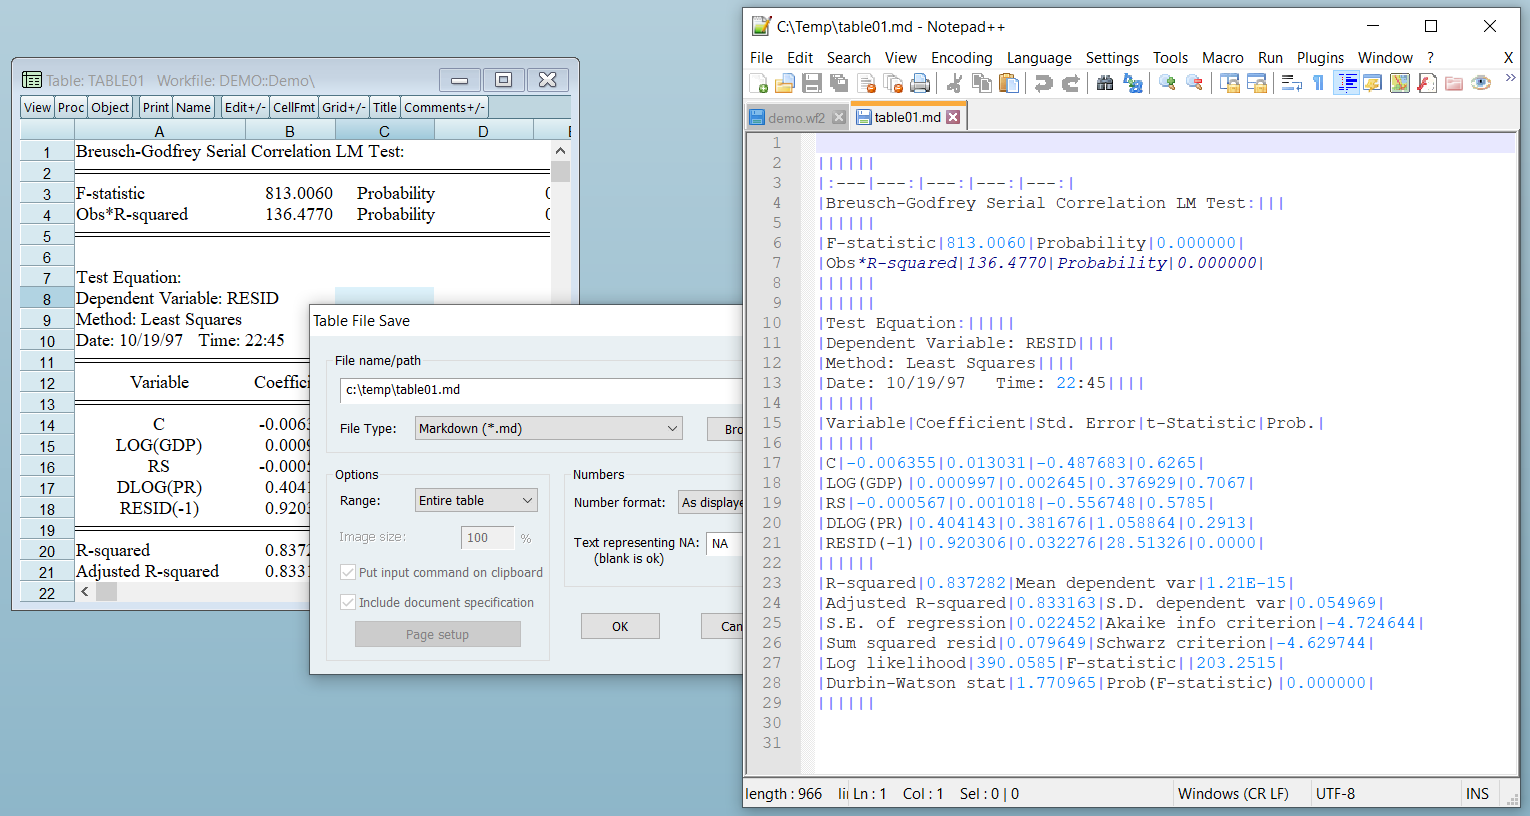Screen dimensions: 1530x816
Task: Toggle 'Include document specification' checkbox
Action: 348,603
